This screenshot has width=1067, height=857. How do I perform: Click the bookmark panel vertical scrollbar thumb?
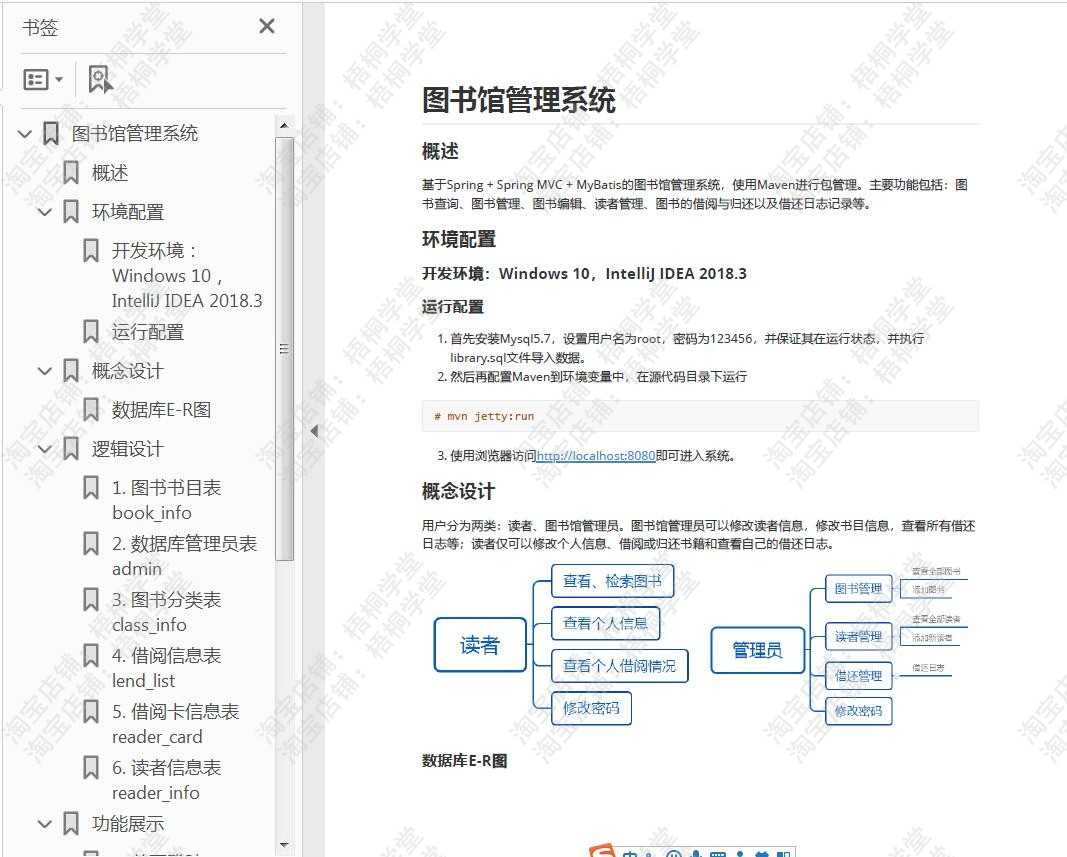coord(284,349)
